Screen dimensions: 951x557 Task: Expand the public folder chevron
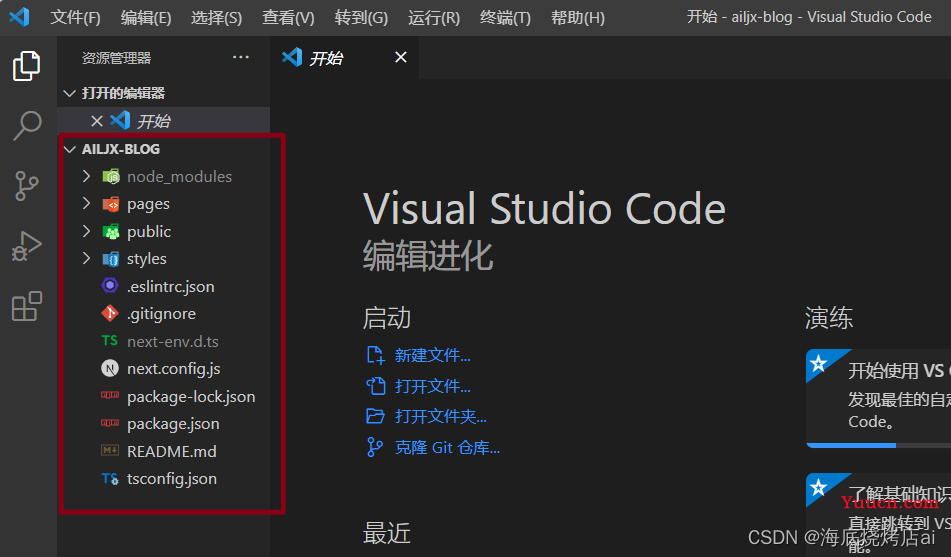[x=86, y=231]
